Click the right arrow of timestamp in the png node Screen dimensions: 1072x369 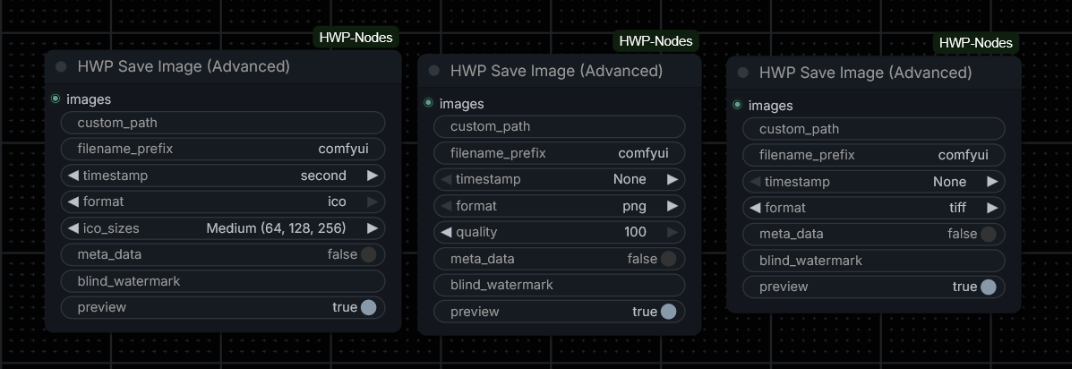coord(673,180)
